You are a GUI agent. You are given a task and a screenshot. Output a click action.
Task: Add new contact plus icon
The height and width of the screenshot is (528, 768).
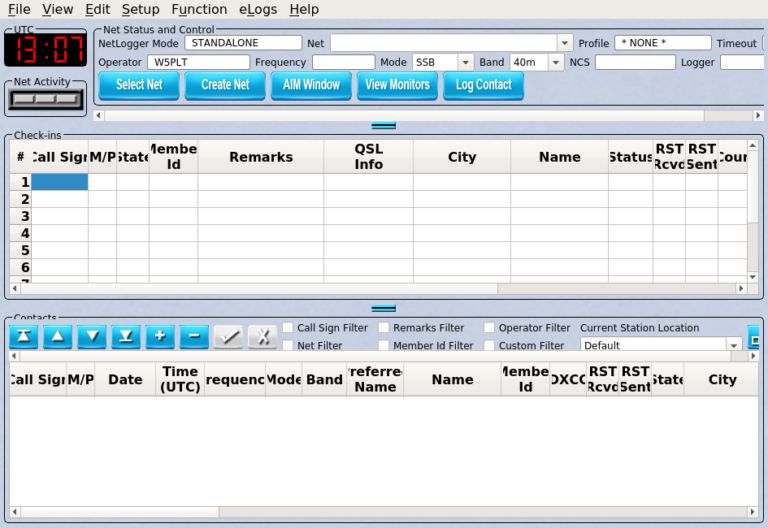click(x=160, y=336)
